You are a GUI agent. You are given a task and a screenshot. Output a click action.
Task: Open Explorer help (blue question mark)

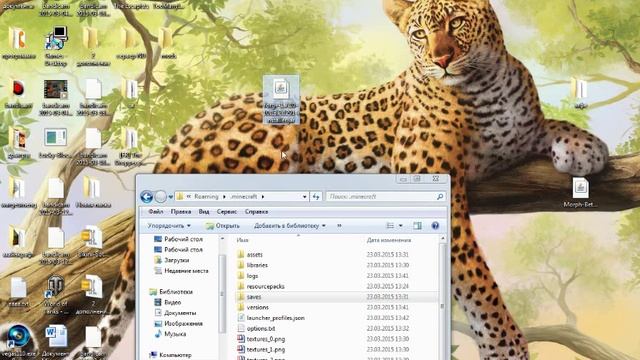435,226
